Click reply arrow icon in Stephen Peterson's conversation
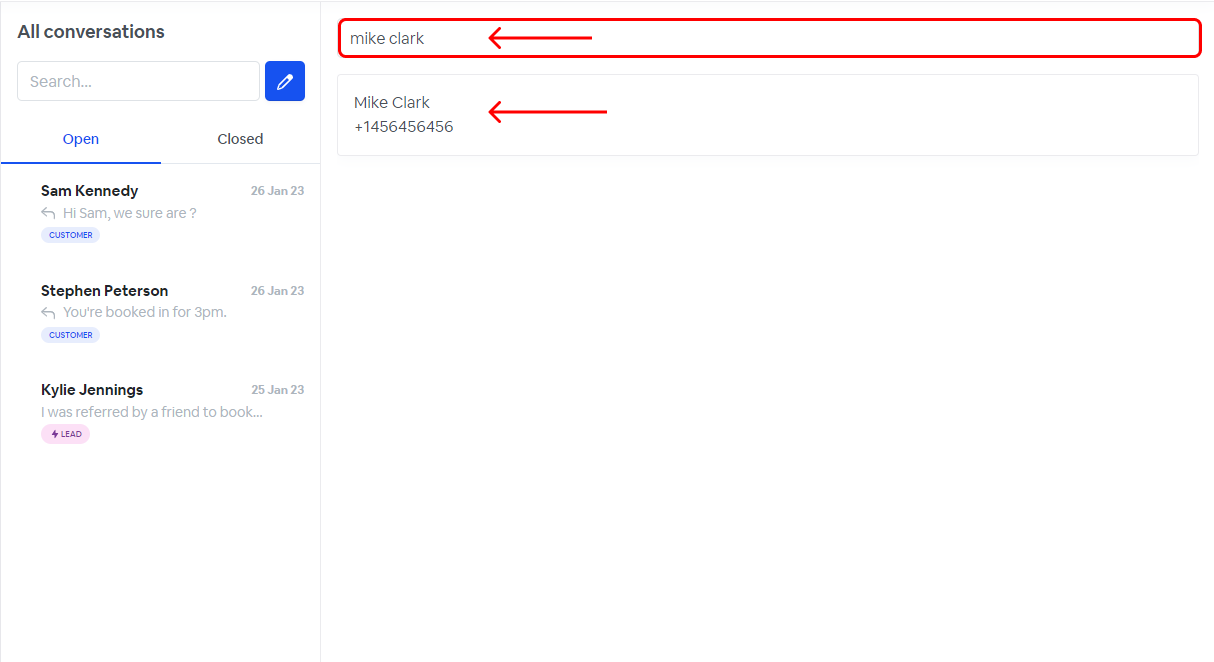Image resolution: width=1214 pixels, height=662 pixels. 48,313
